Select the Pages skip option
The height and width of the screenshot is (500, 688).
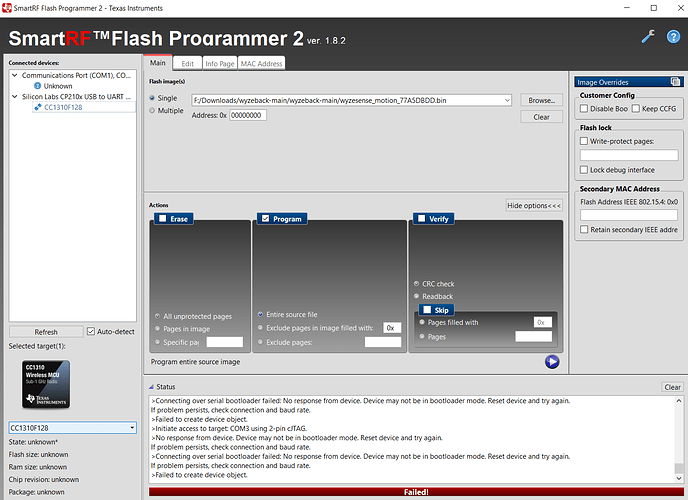pyautogui.click(x=422, y=336)
